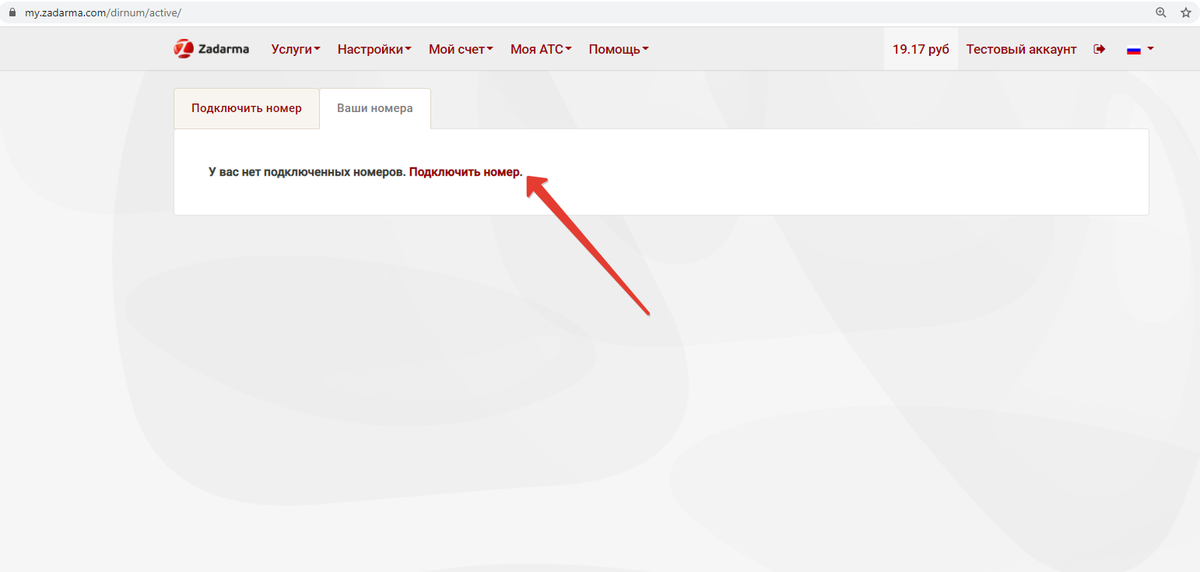This screenshot has width=1200, height=572.
Task: Follow the Подключить номер link in message
Action: (465, 172)
